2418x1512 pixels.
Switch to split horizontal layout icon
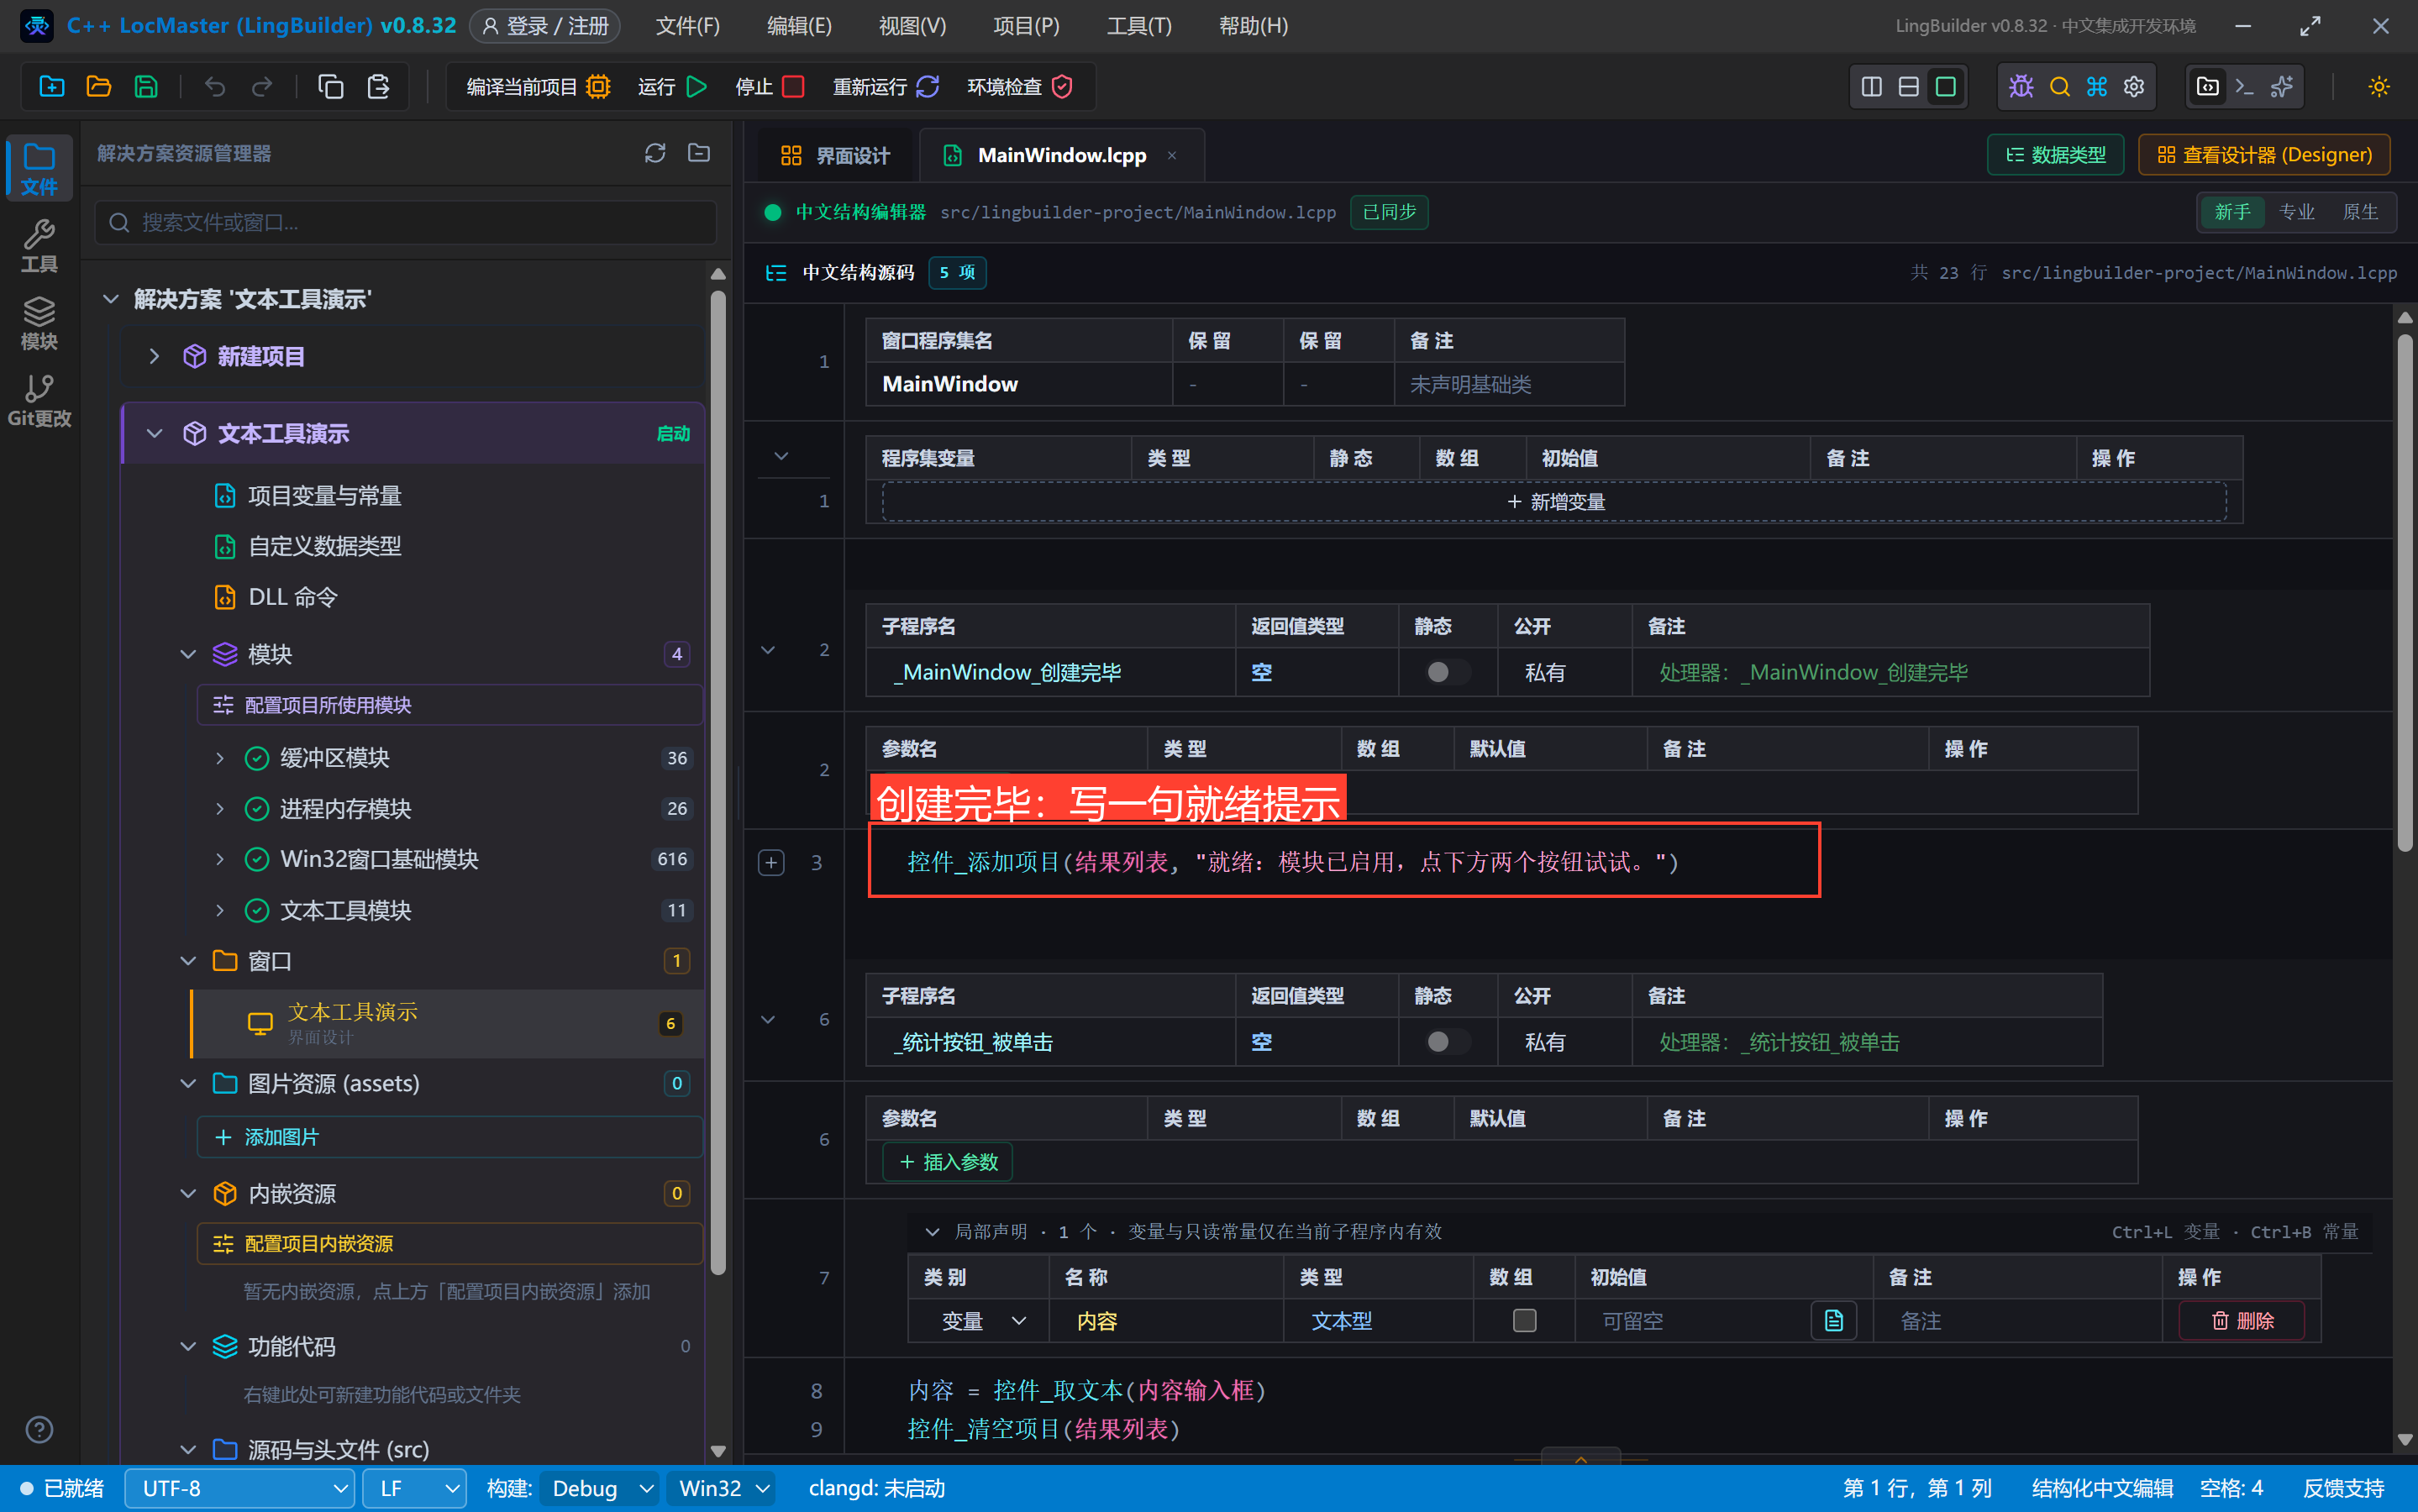[1908, 87]
